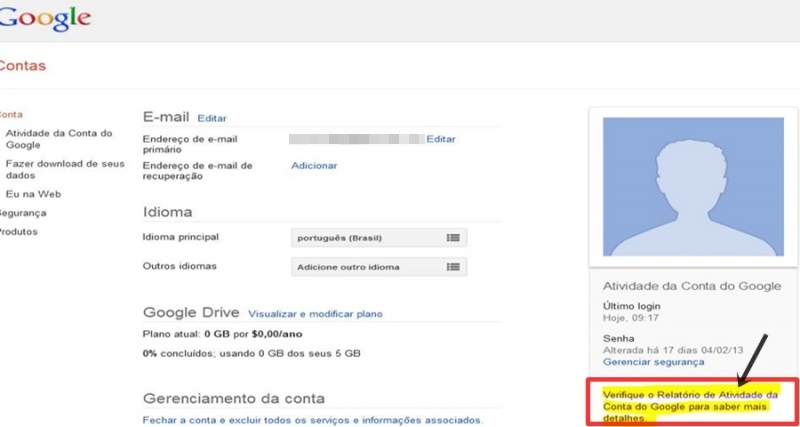Click the Outros idiomas label
The image size is (800, 427).
point(180,266)
